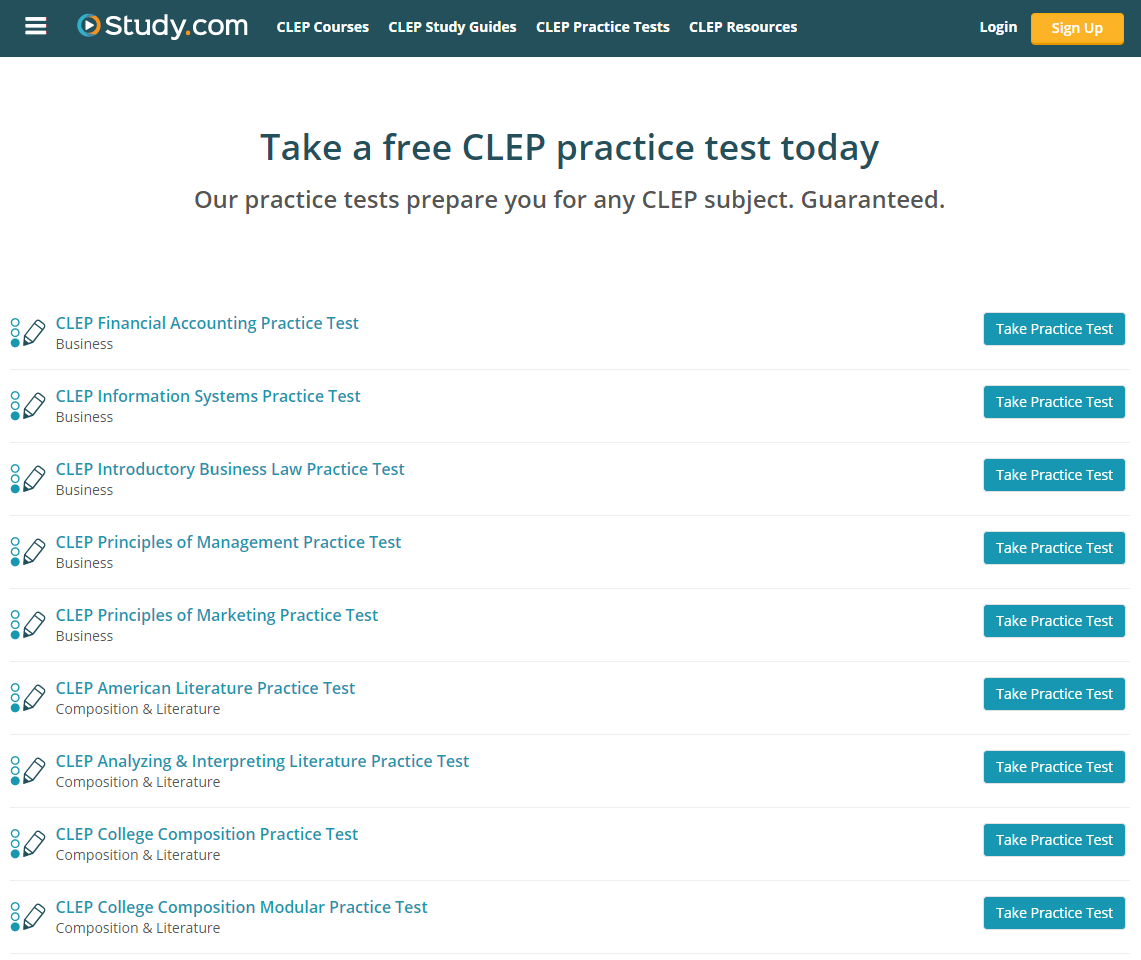Viewport: 1141px width, 960px height.
Task: Open the CLEP Analyzing & Interpreting Literature link
Action: coord(262,760)
